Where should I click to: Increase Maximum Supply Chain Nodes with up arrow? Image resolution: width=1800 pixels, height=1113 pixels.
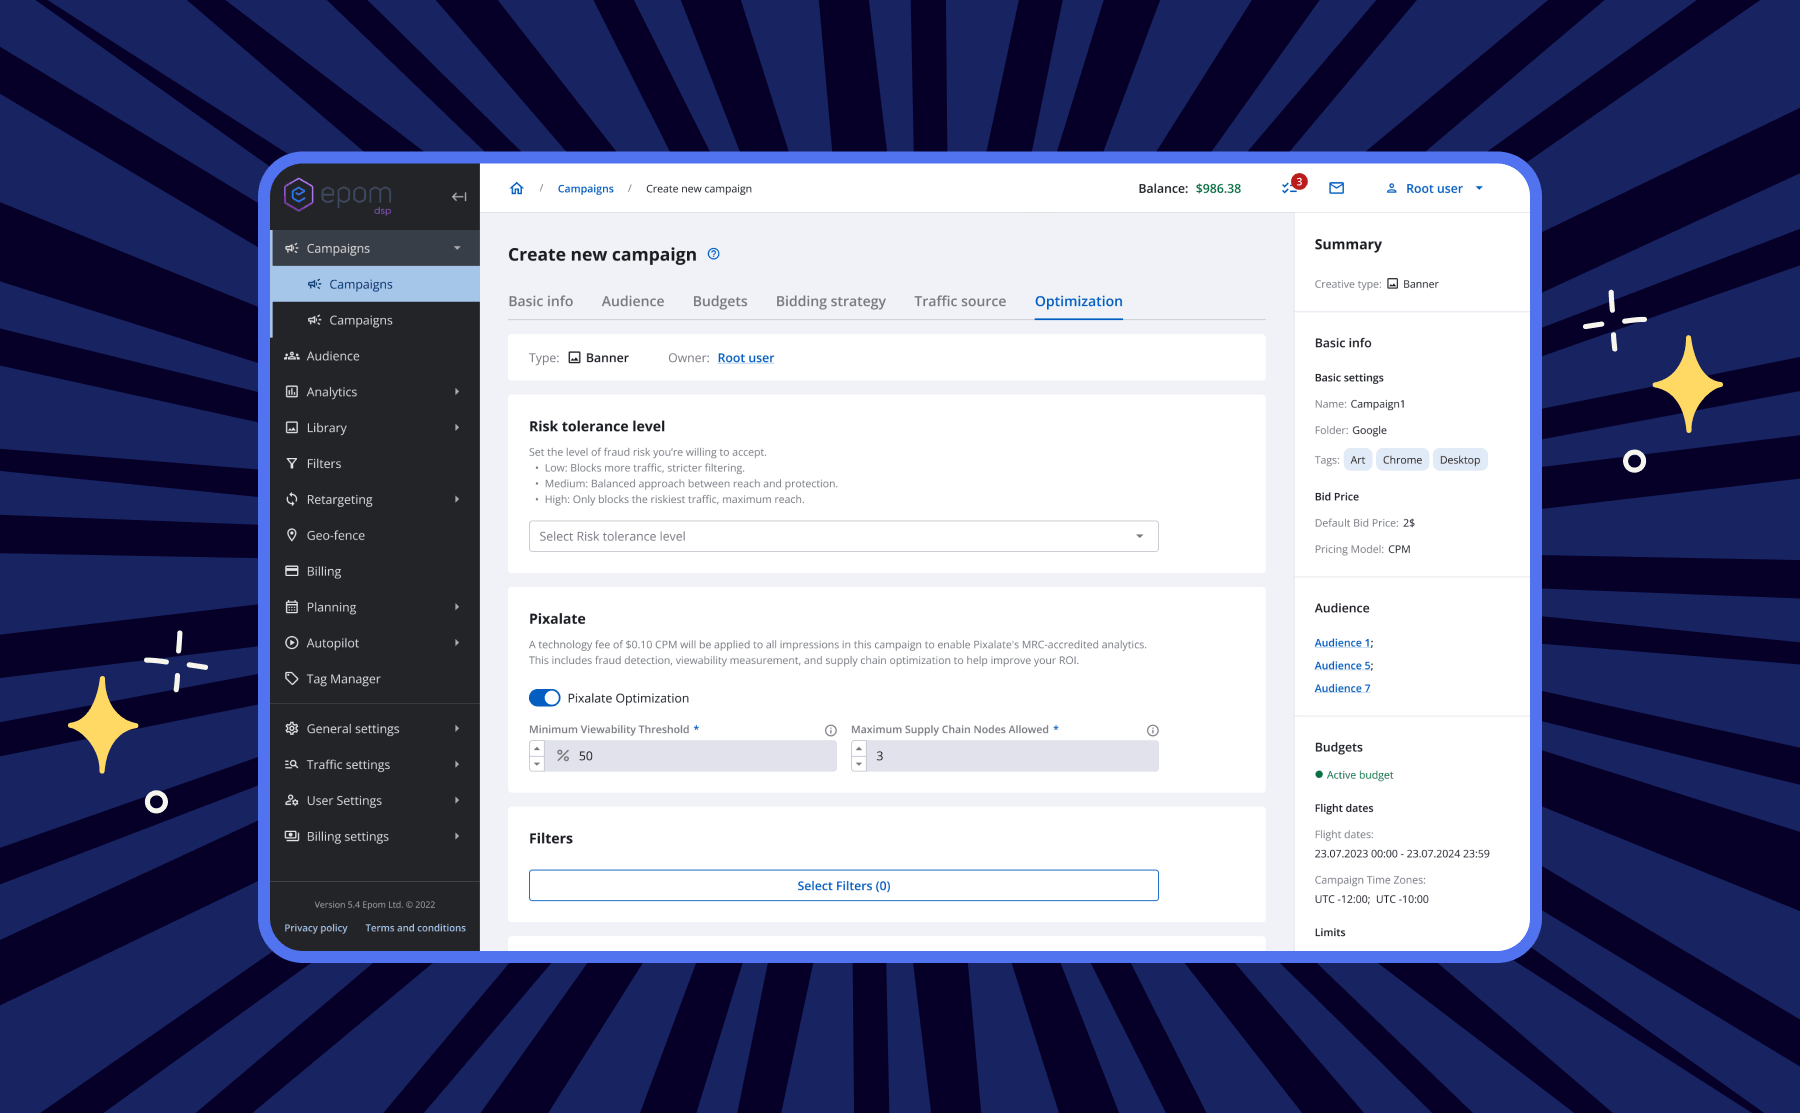coord(859,748)
